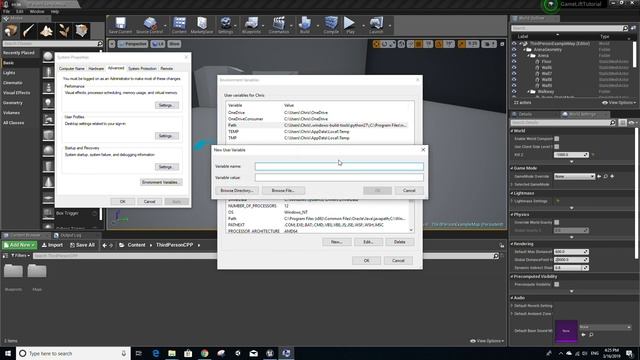Click the Launch toolbar icon
This screenshot has height=360, width=640.
[376, 25]
